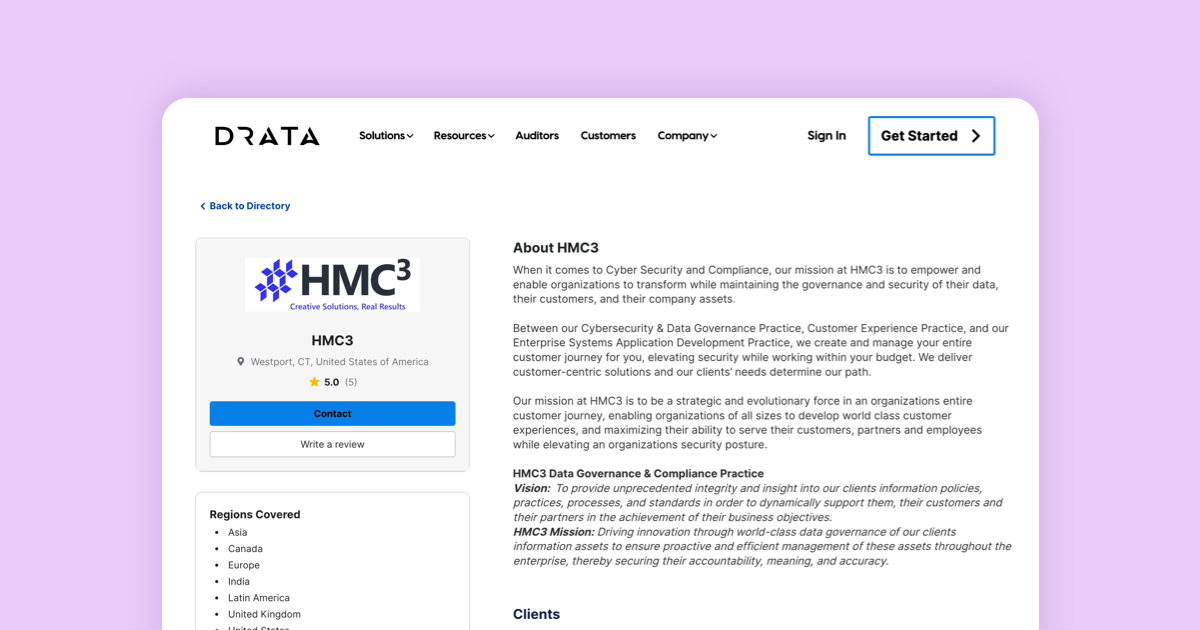Click the United Kingdom region entry

tap(264, 614)
